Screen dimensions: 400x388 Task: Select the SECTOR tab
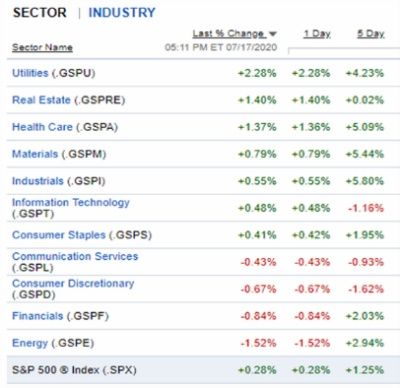coord(40,13)
